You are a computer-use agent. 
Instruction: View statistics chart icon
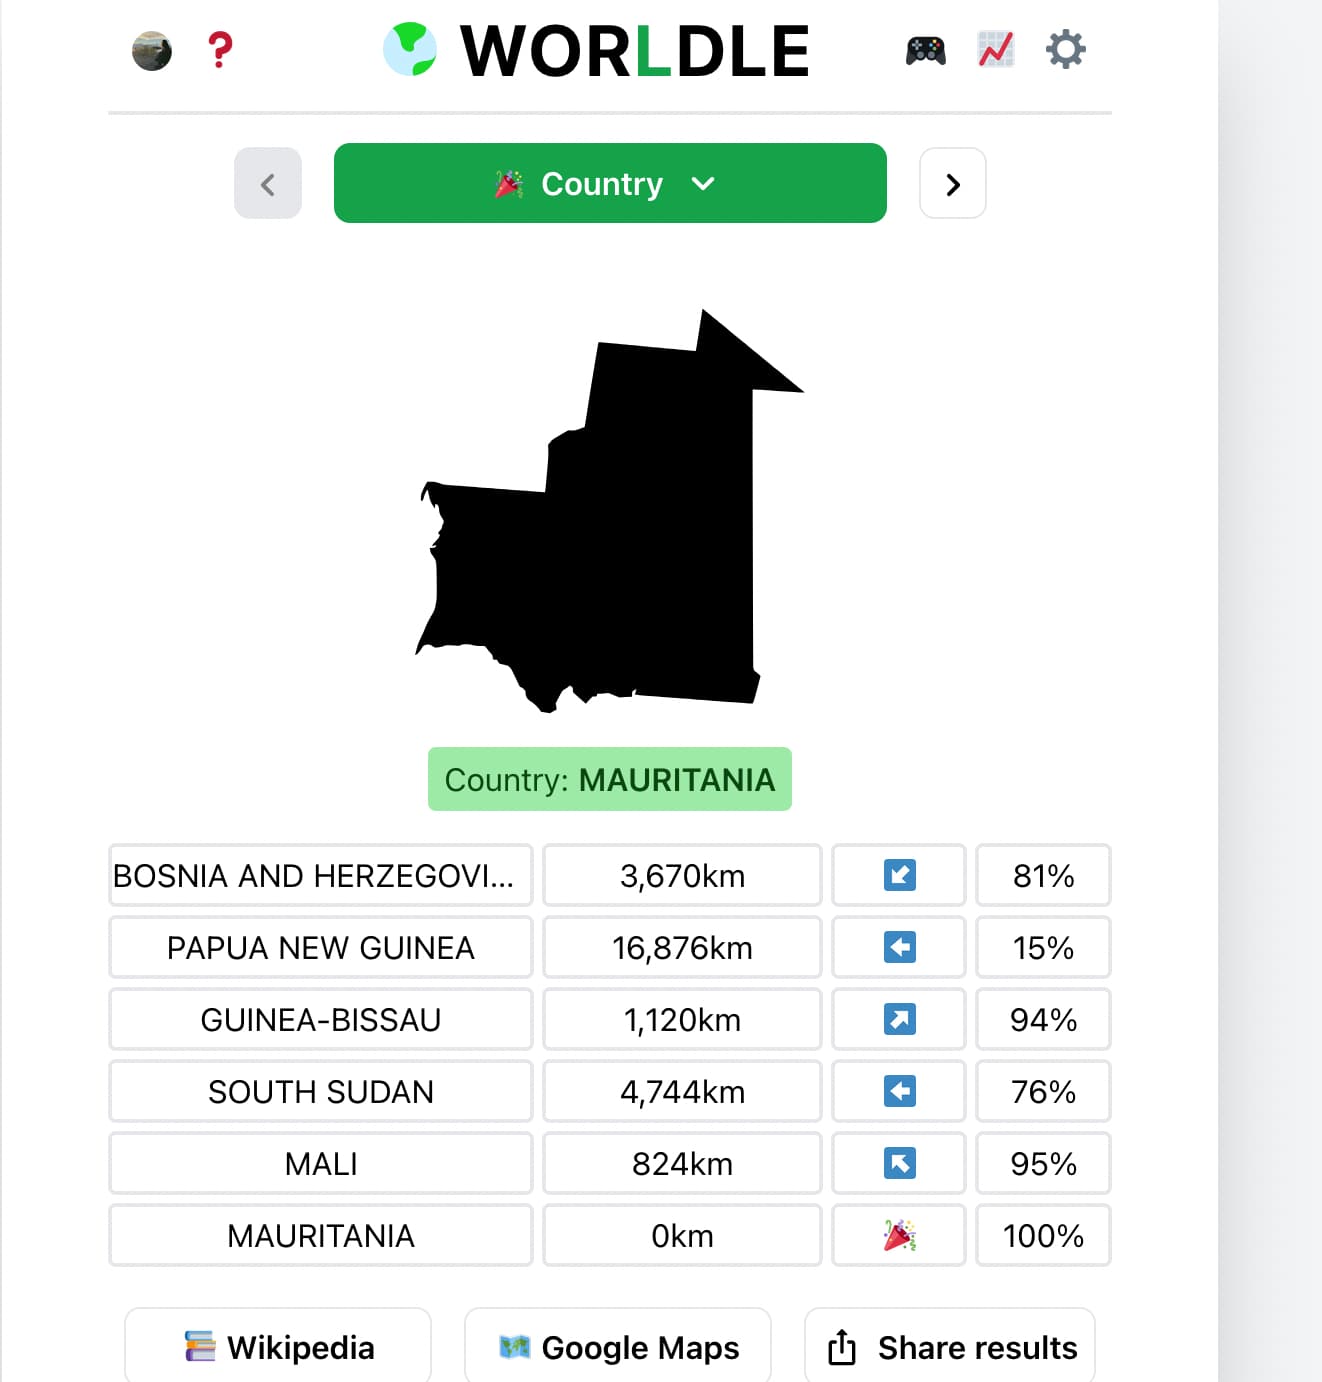coord(996,49)
